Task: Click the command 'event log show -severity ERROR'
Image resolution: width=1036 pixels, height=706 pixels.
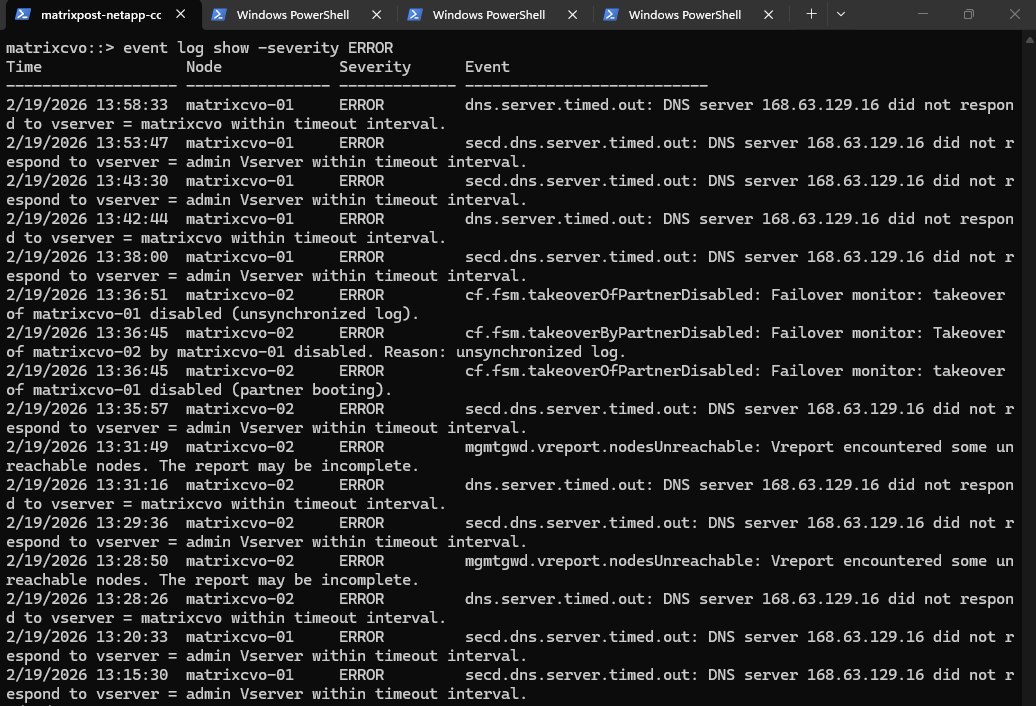Action: [258, 48]
